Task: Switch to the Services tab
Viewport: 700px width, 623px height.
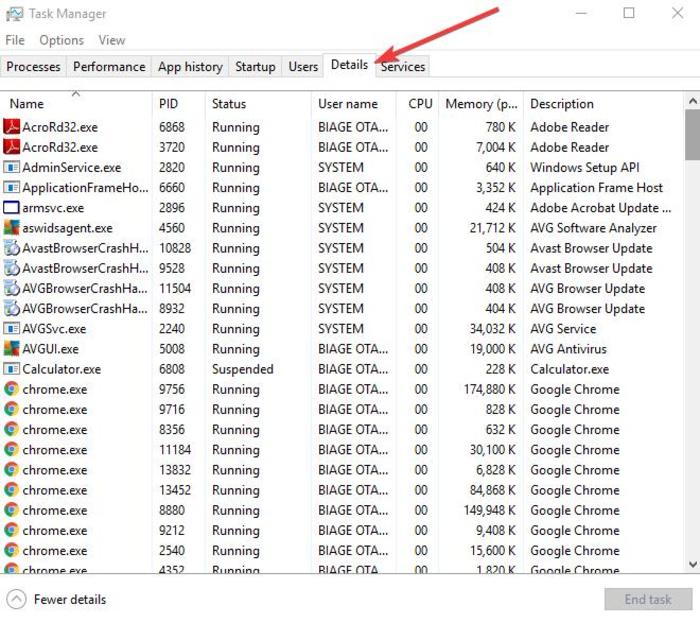Action: [x=403, y=67]
